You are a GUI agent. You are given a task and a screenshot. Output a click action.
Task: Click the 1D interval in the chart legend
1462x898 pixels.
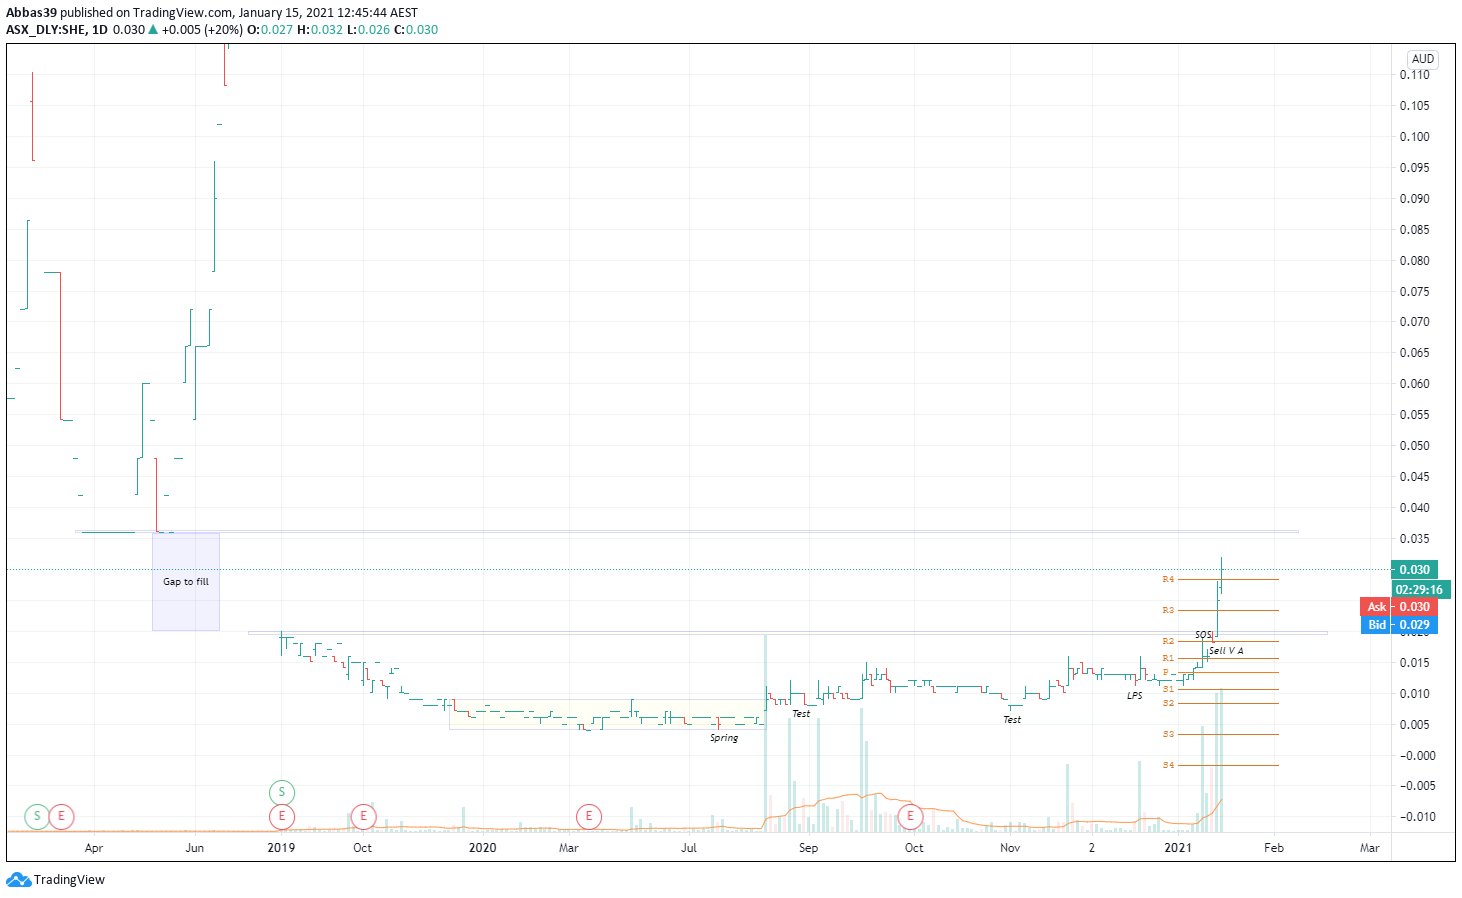(100, 30)
